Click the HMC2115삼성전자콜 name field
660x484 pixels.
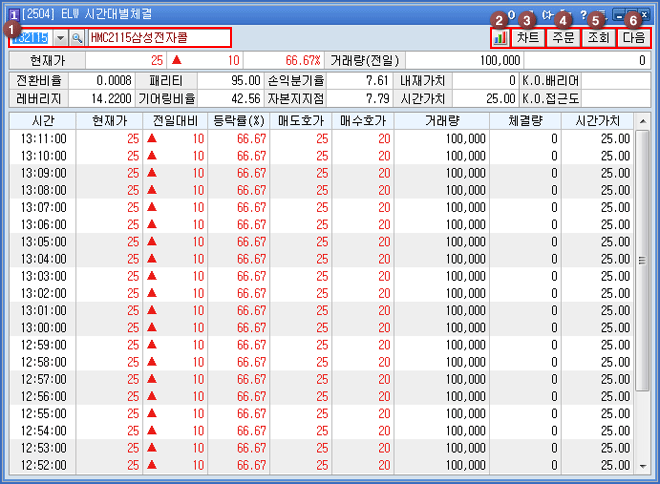click(158, 37)
